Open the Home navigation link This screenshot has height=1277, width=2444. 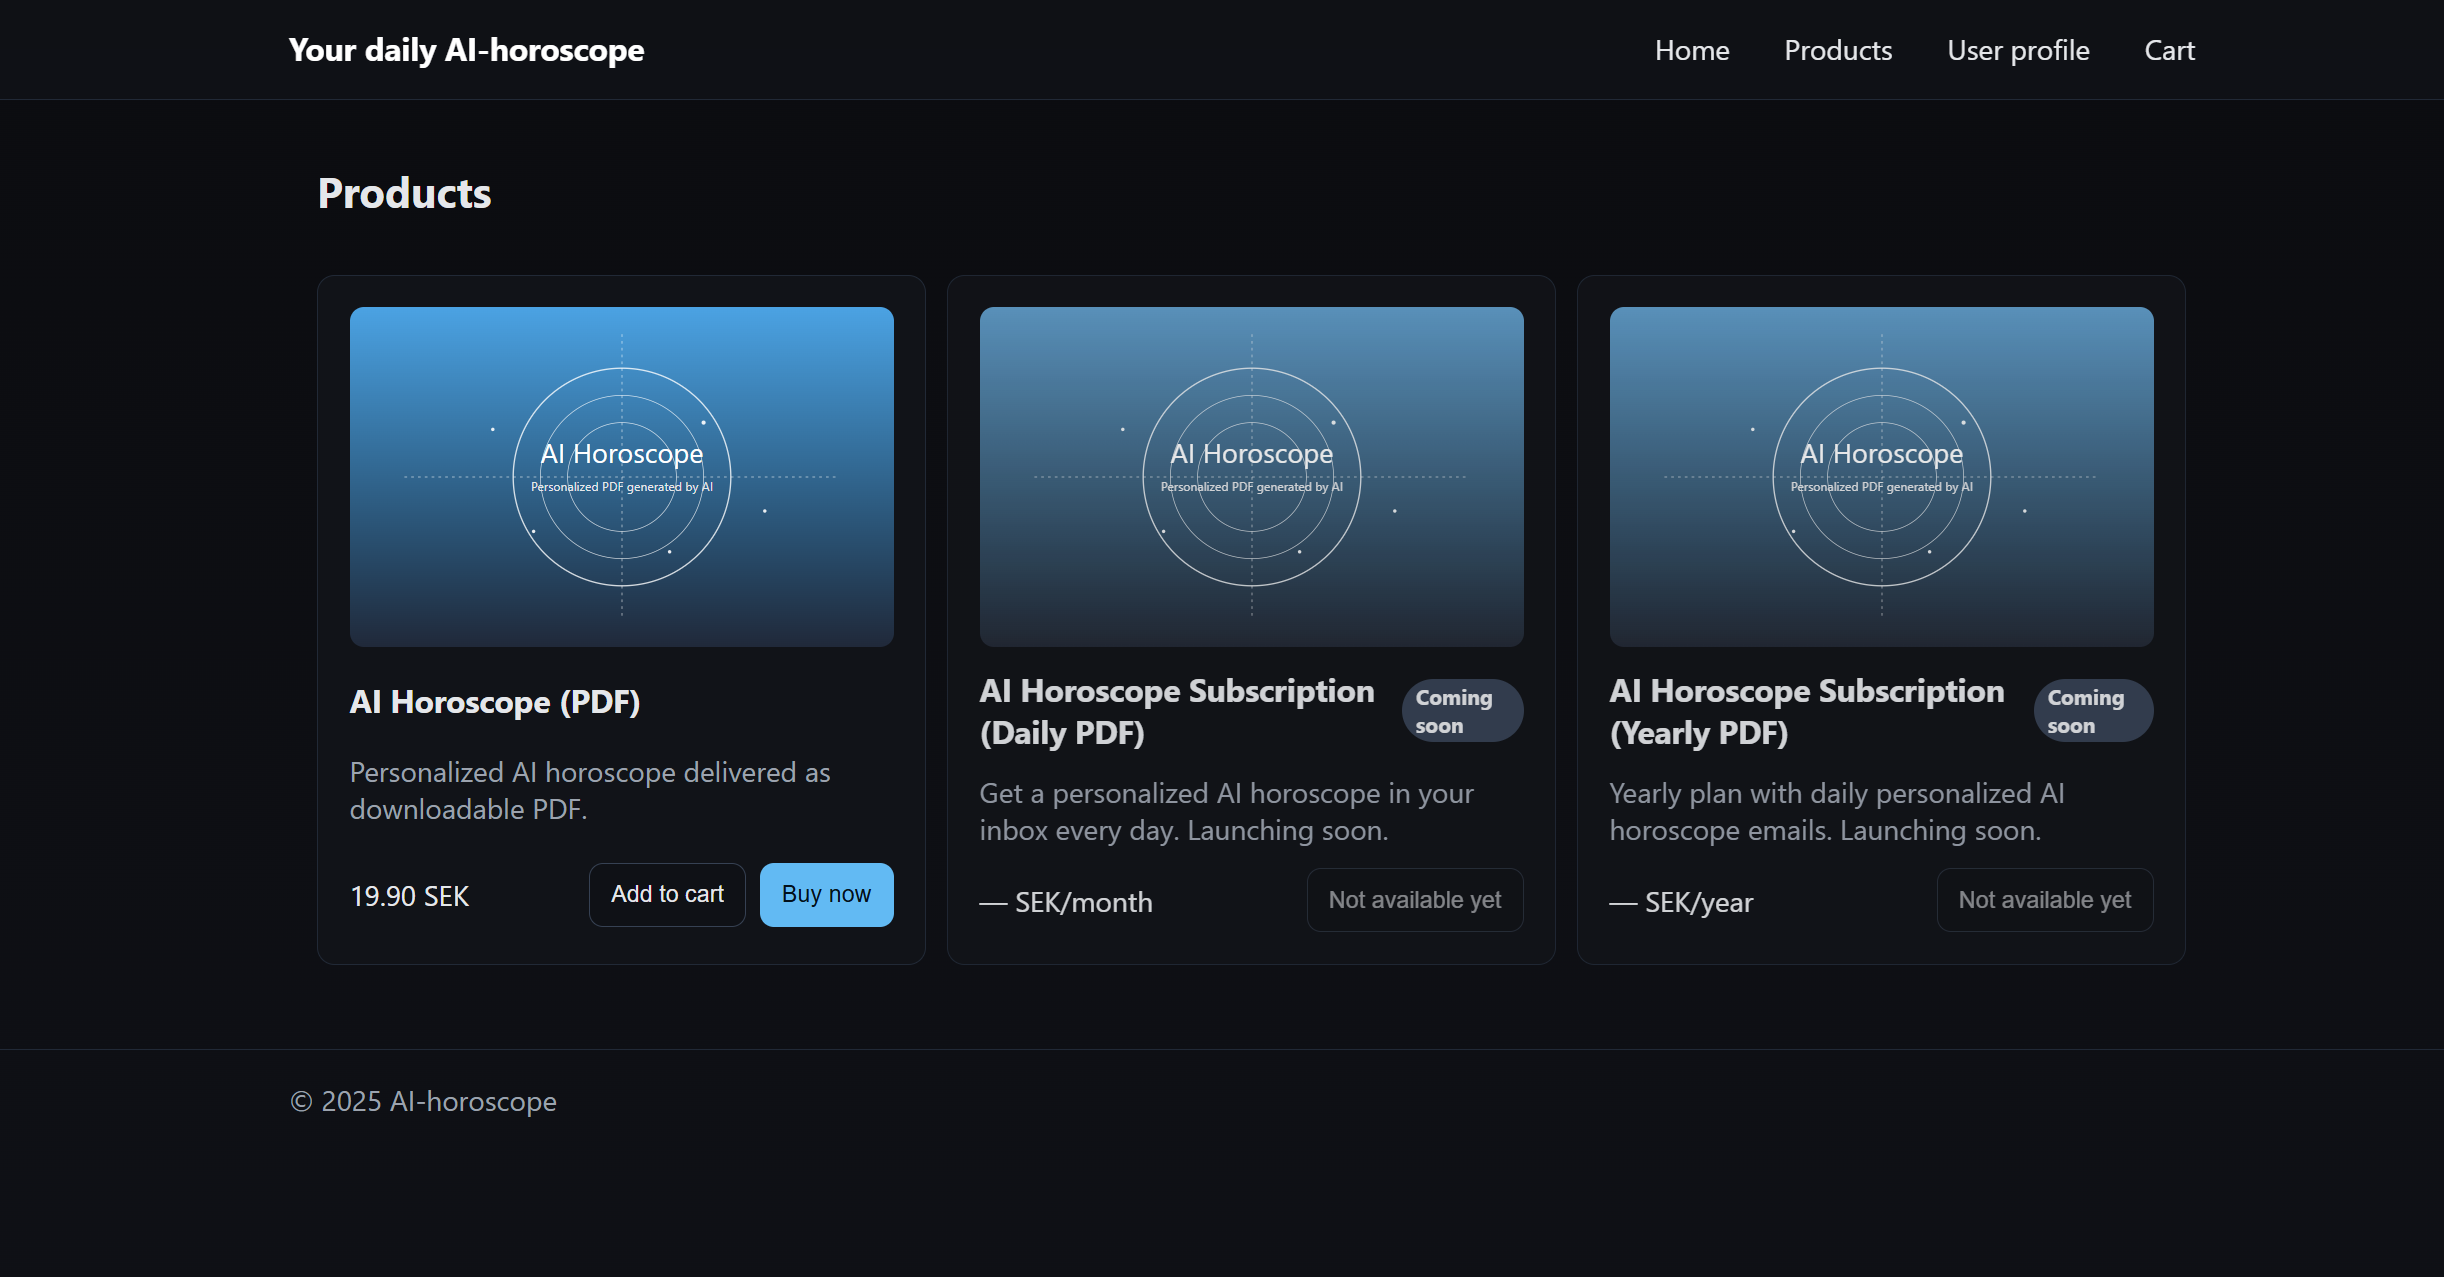pyautogui.click(x=1691, y=50)
